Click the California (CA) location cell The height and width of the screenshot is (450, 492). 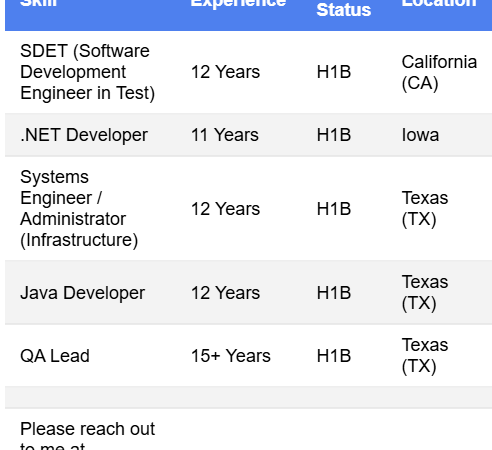439,72
